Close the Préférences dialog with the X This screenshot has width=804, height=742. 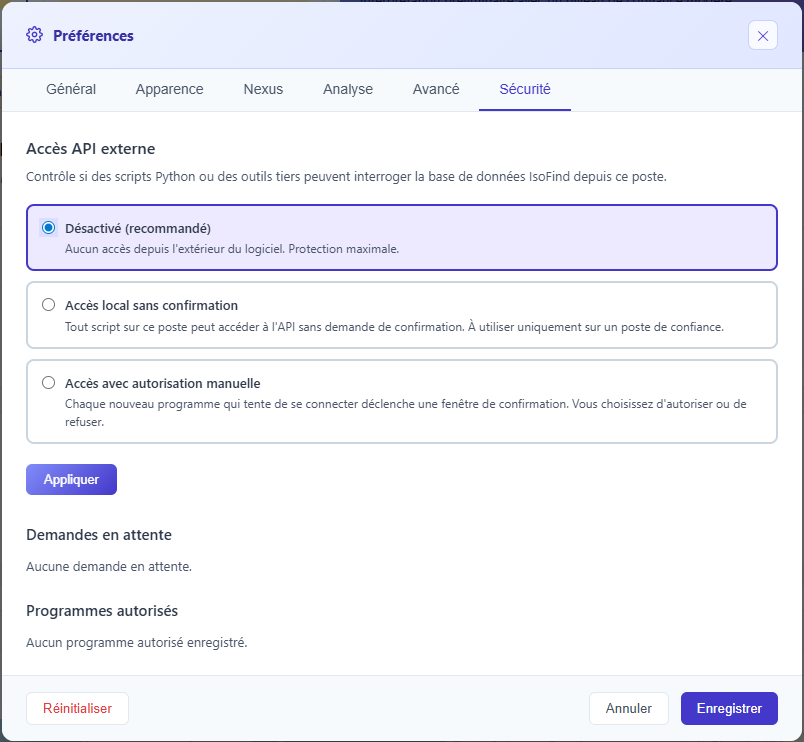[x=762, y=36]
